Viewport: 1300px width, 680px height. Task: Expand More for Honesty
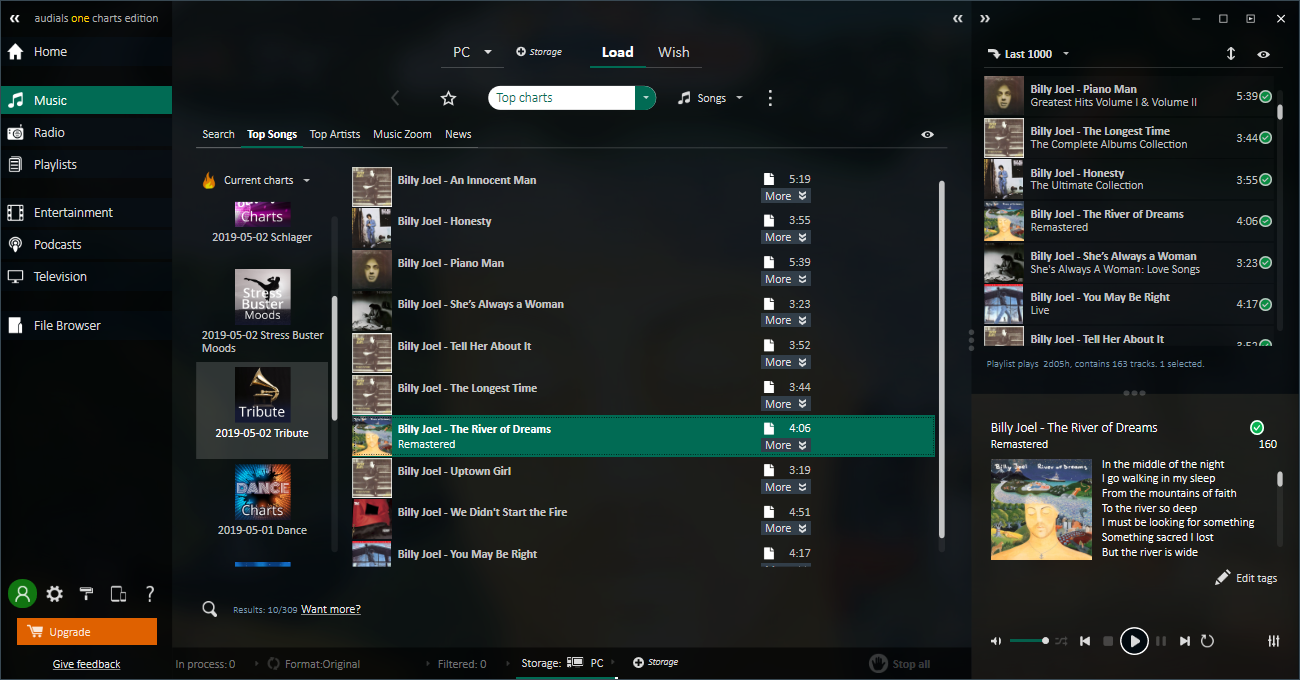(786, 237)
